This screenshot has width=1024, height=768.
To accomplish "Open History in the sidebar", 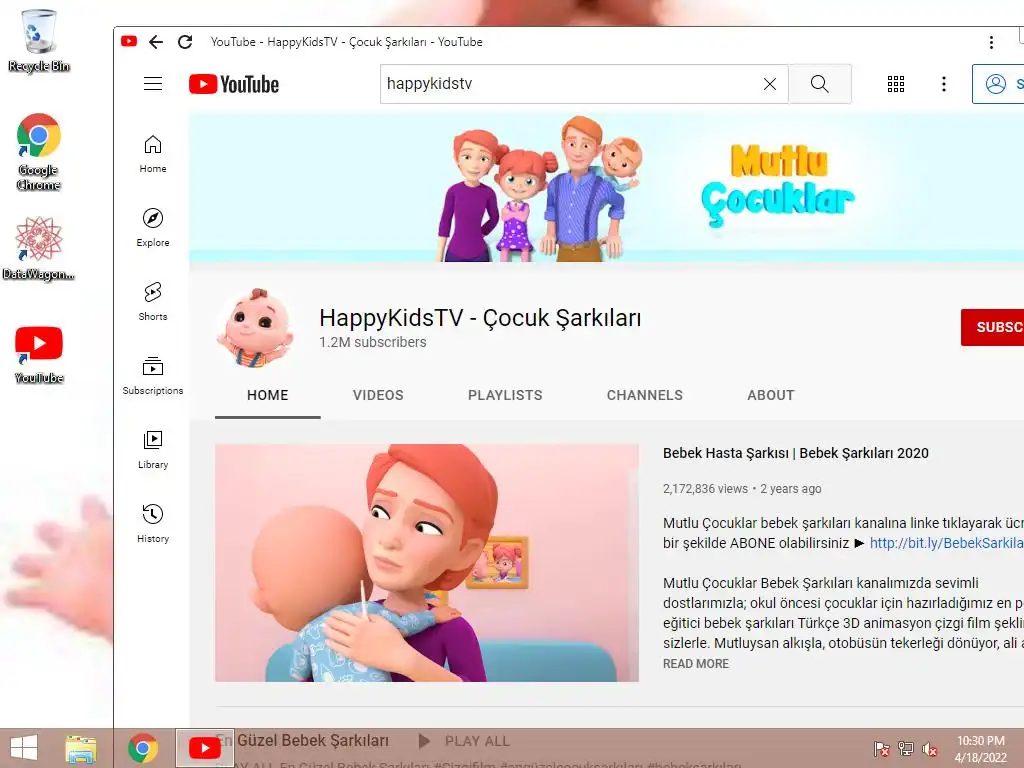I will (x=153, y=523).
